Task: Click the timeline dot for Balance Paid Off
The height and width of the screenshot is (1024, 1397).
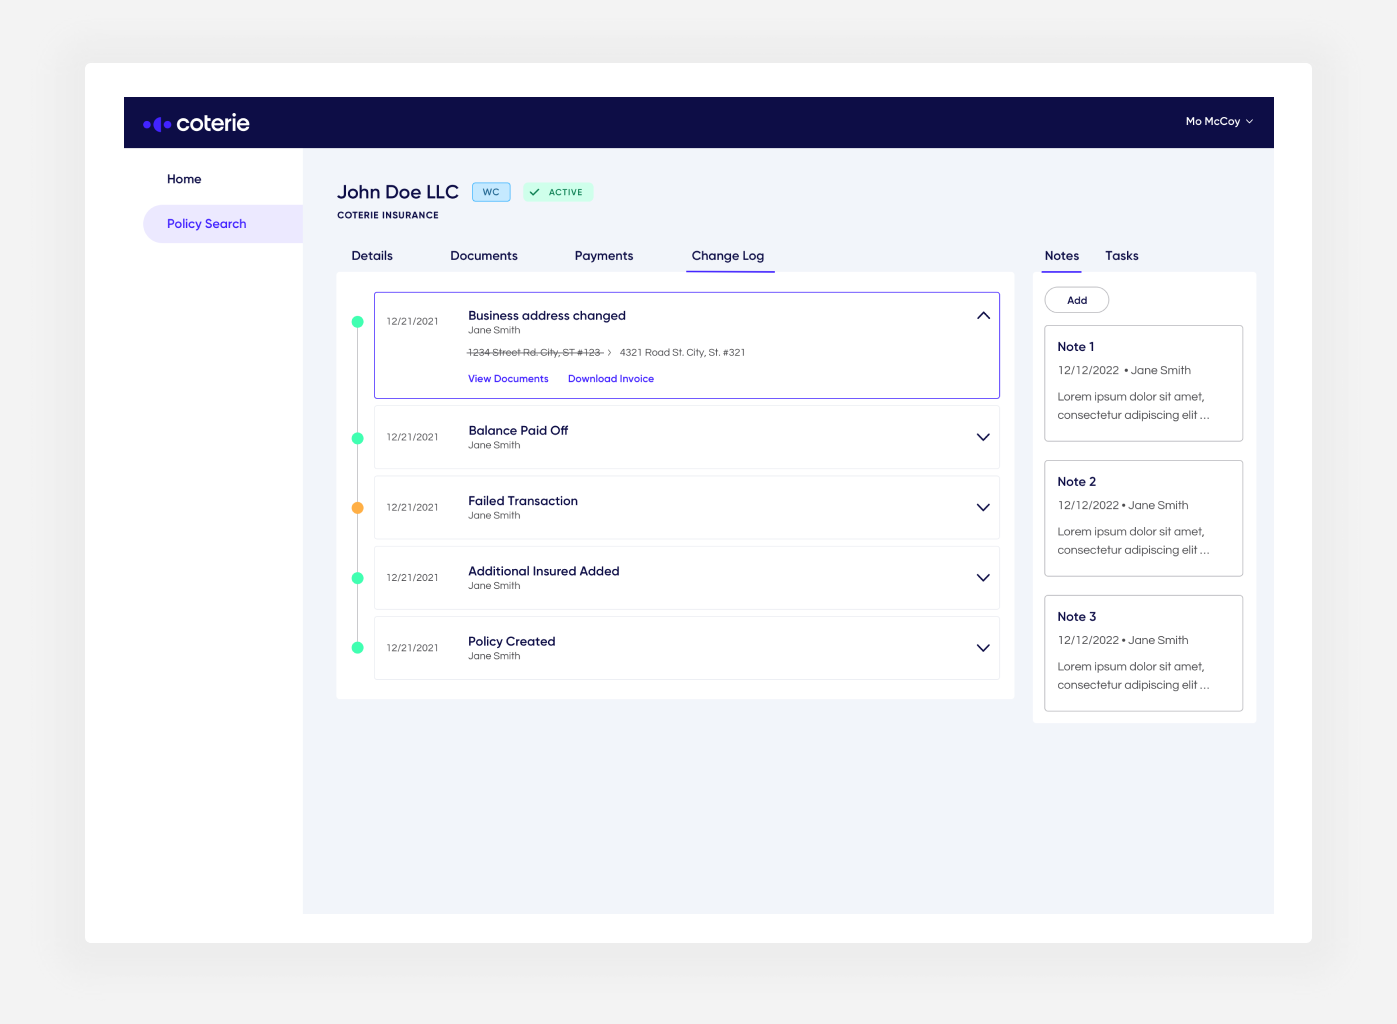Action: tap(357, 438)
